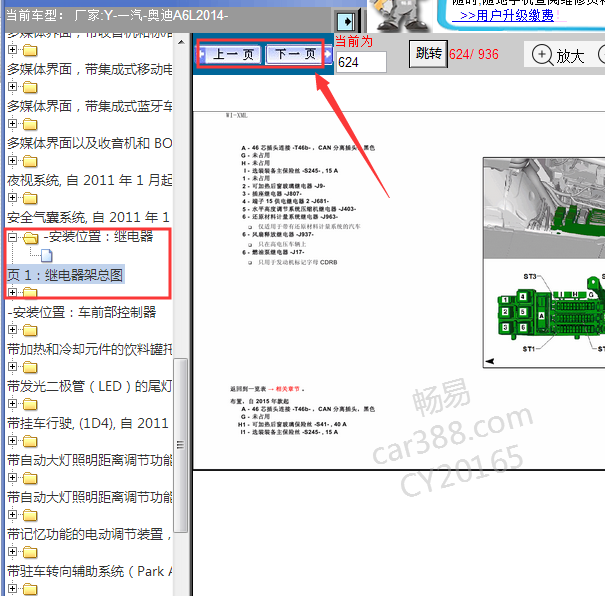
Task: Select 带记忆功能的电动调节装置 tree entry
Action: (89, 534)
